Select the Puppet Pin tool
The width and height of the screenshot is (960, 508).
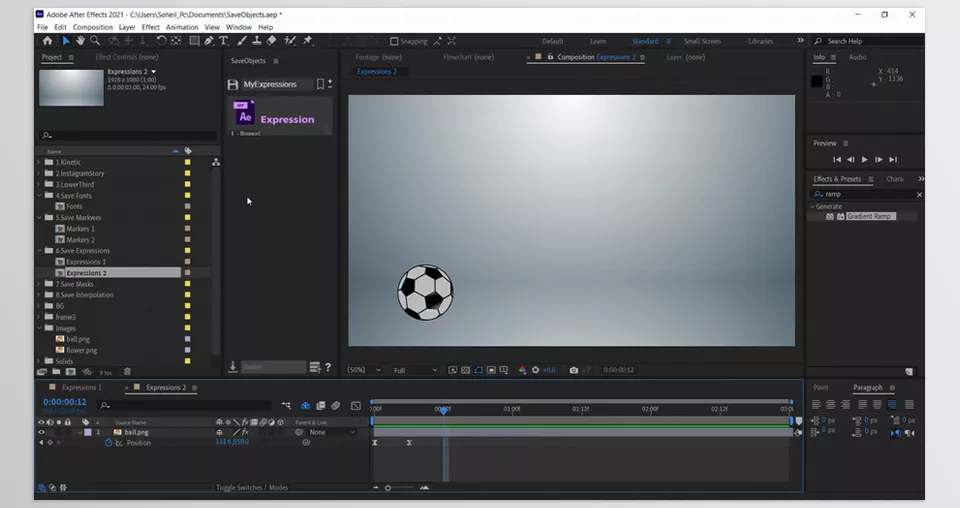coord(308,40)
